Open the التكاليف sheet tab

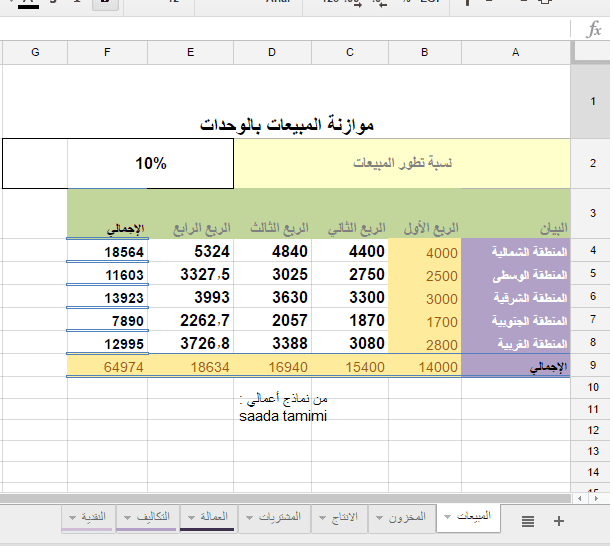click(x=151, y=517)
